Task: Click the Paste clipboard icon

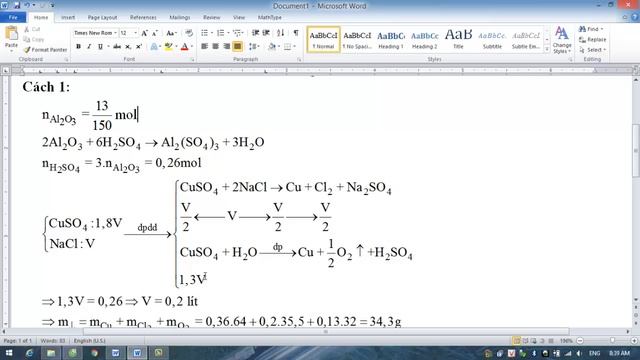Action: pyautogui.click(x=11, y=34)
